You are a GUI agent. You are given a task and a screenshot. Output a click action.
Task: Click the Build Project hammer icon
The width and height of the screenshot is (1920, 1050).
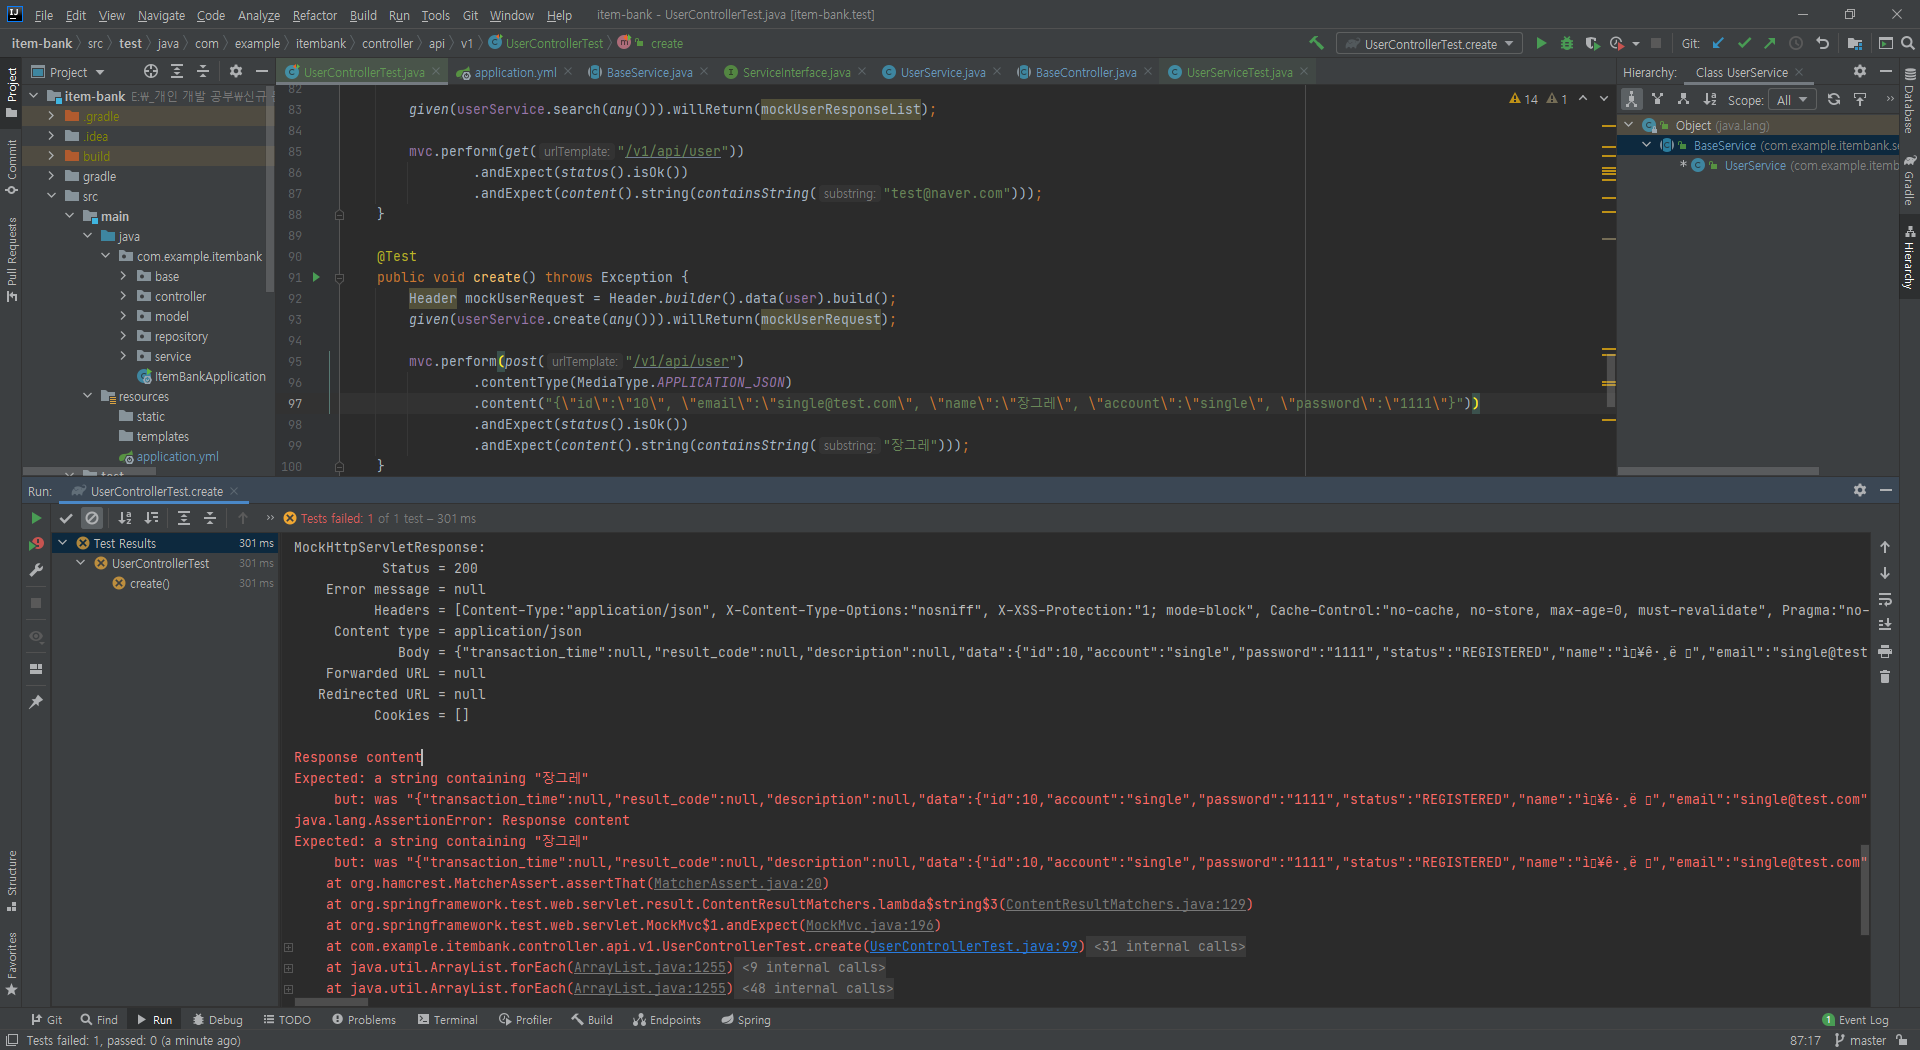1316,43
